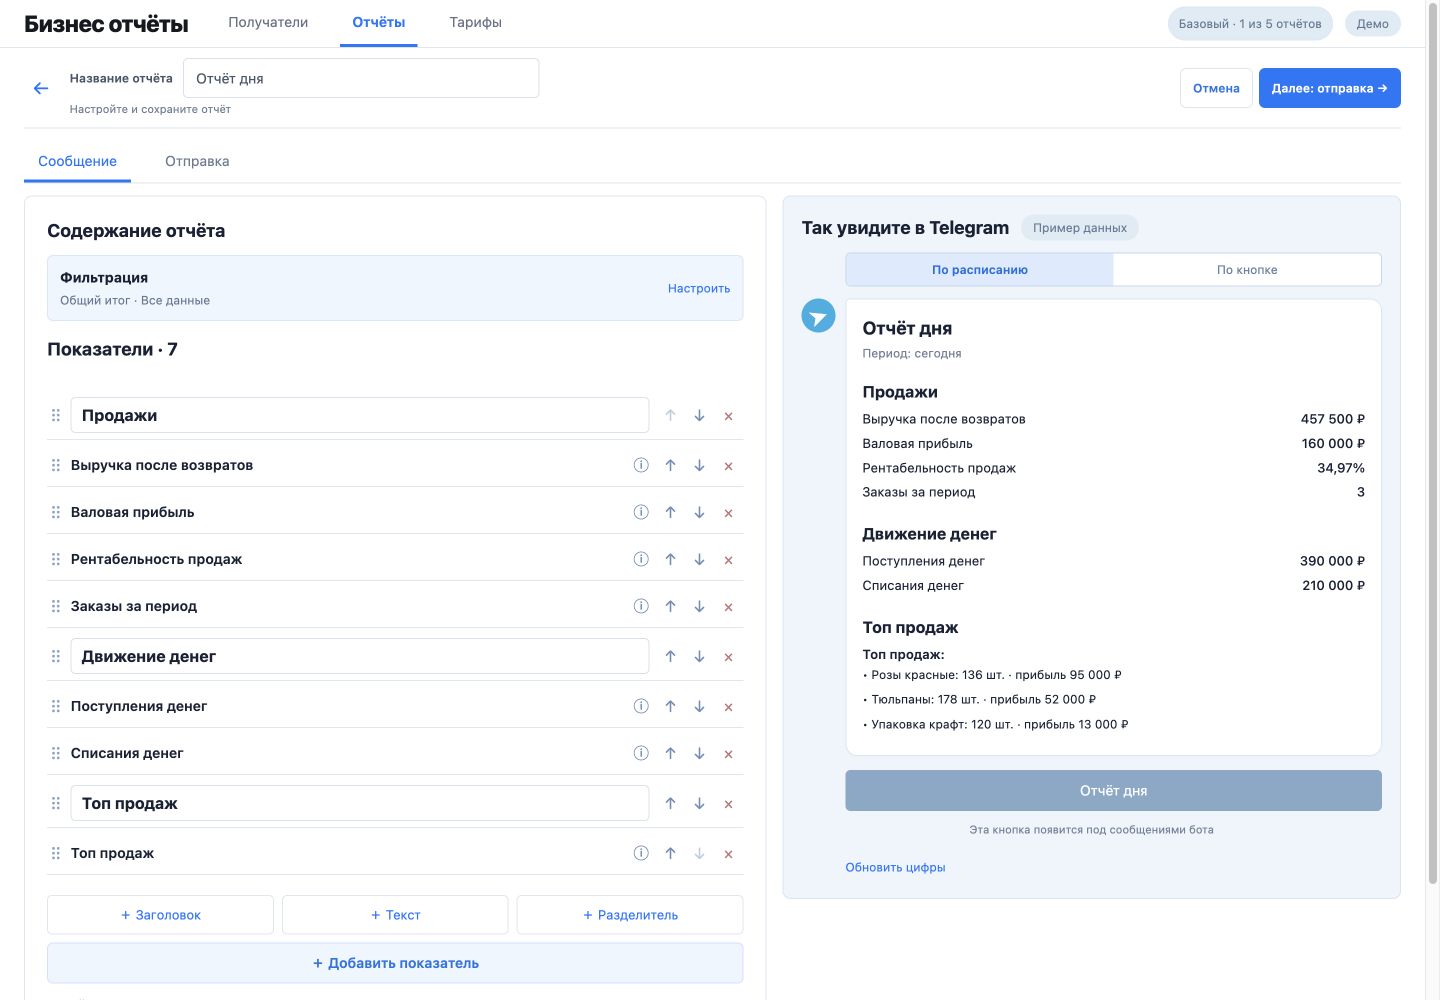Show info for Выручка после возвратов
Viewport: 1440px width, 1000px height.
pyautogui.click(x=641, y=465)
